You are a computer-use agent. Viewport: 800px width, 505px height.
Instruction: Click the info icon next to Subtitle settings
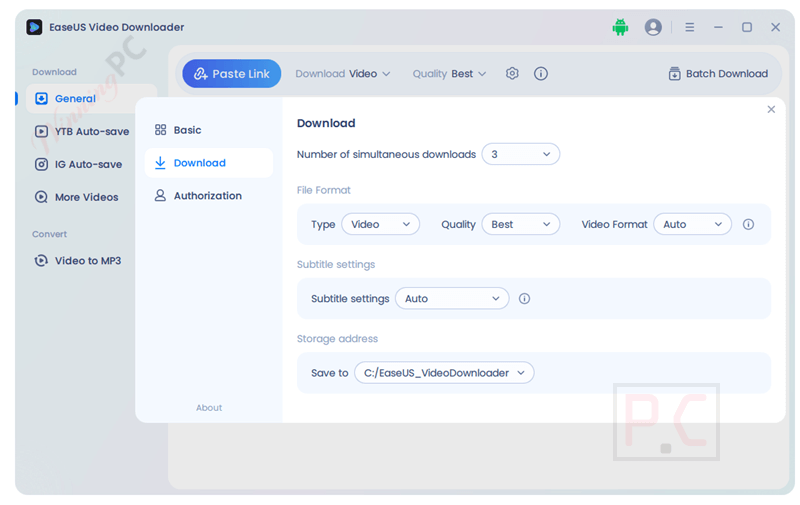click(524, 298)
